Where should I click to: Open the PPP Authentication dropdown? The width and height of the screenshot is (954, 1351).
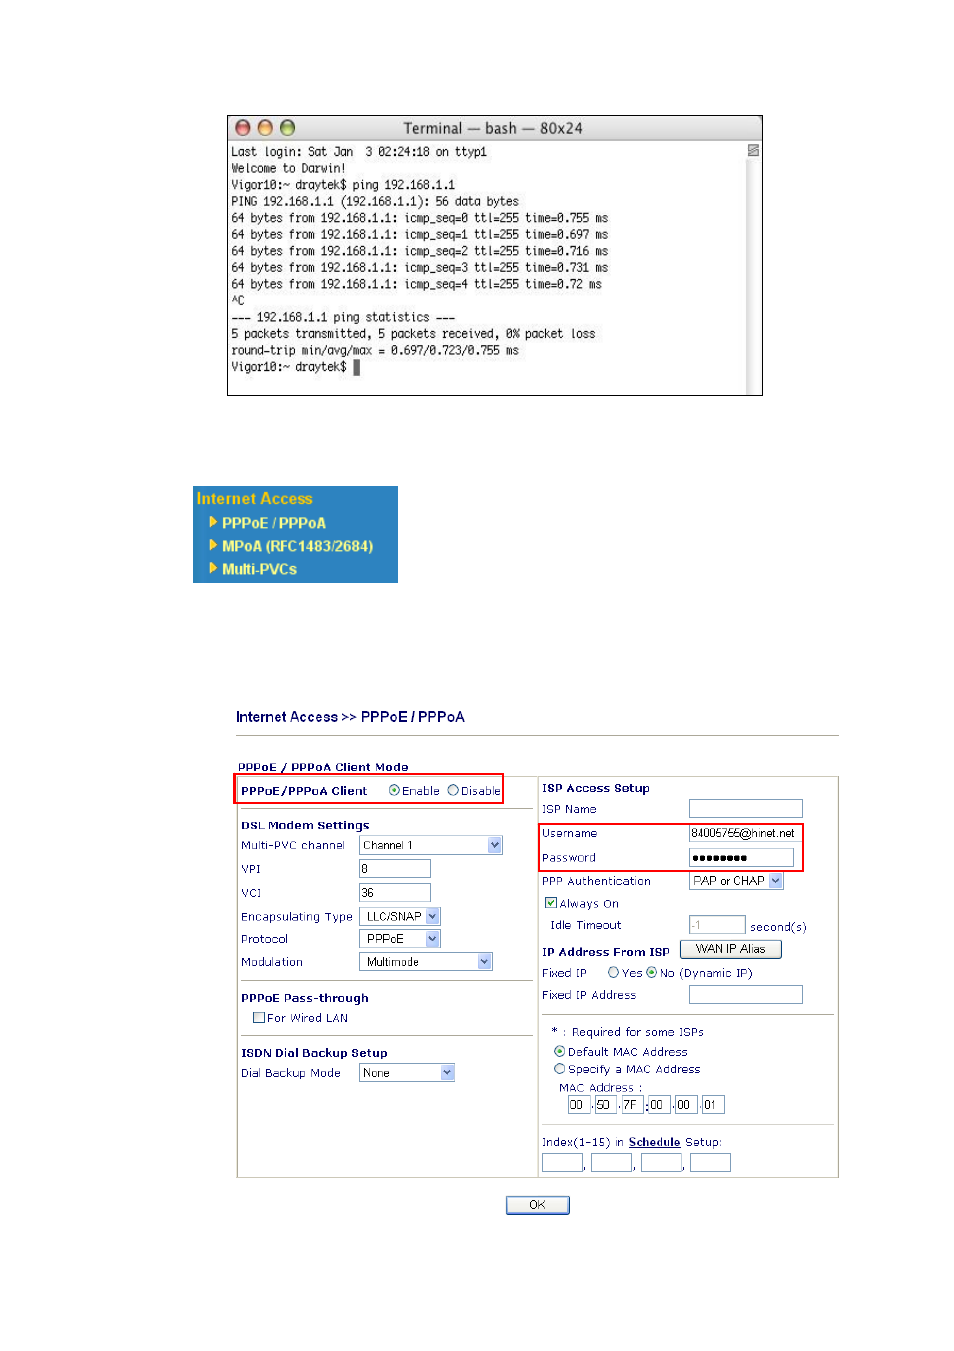(x=736, y=881)
